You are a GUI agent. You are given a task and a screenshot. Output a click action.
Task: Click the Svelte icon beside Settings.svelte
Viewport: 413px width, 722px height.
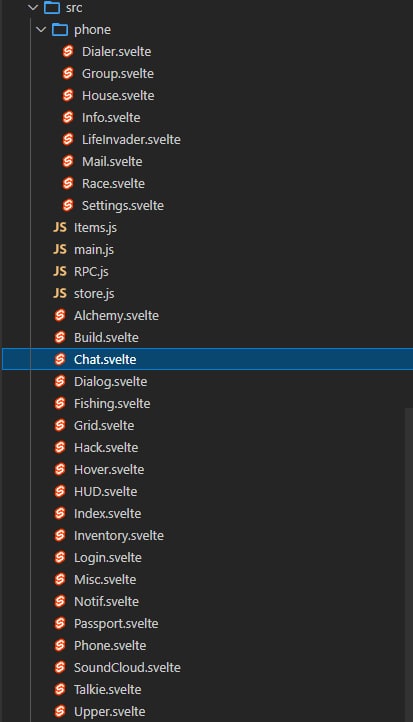[x=68, y=205]
